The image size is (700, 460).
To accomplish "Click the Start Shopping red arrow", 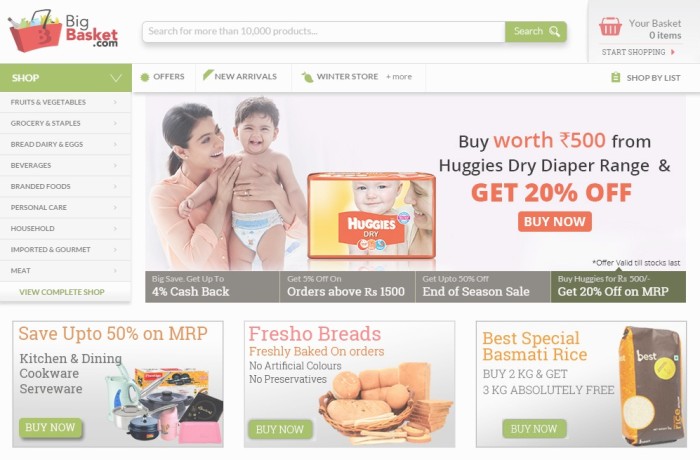I will pyautogui.click(x=673, y=52).
